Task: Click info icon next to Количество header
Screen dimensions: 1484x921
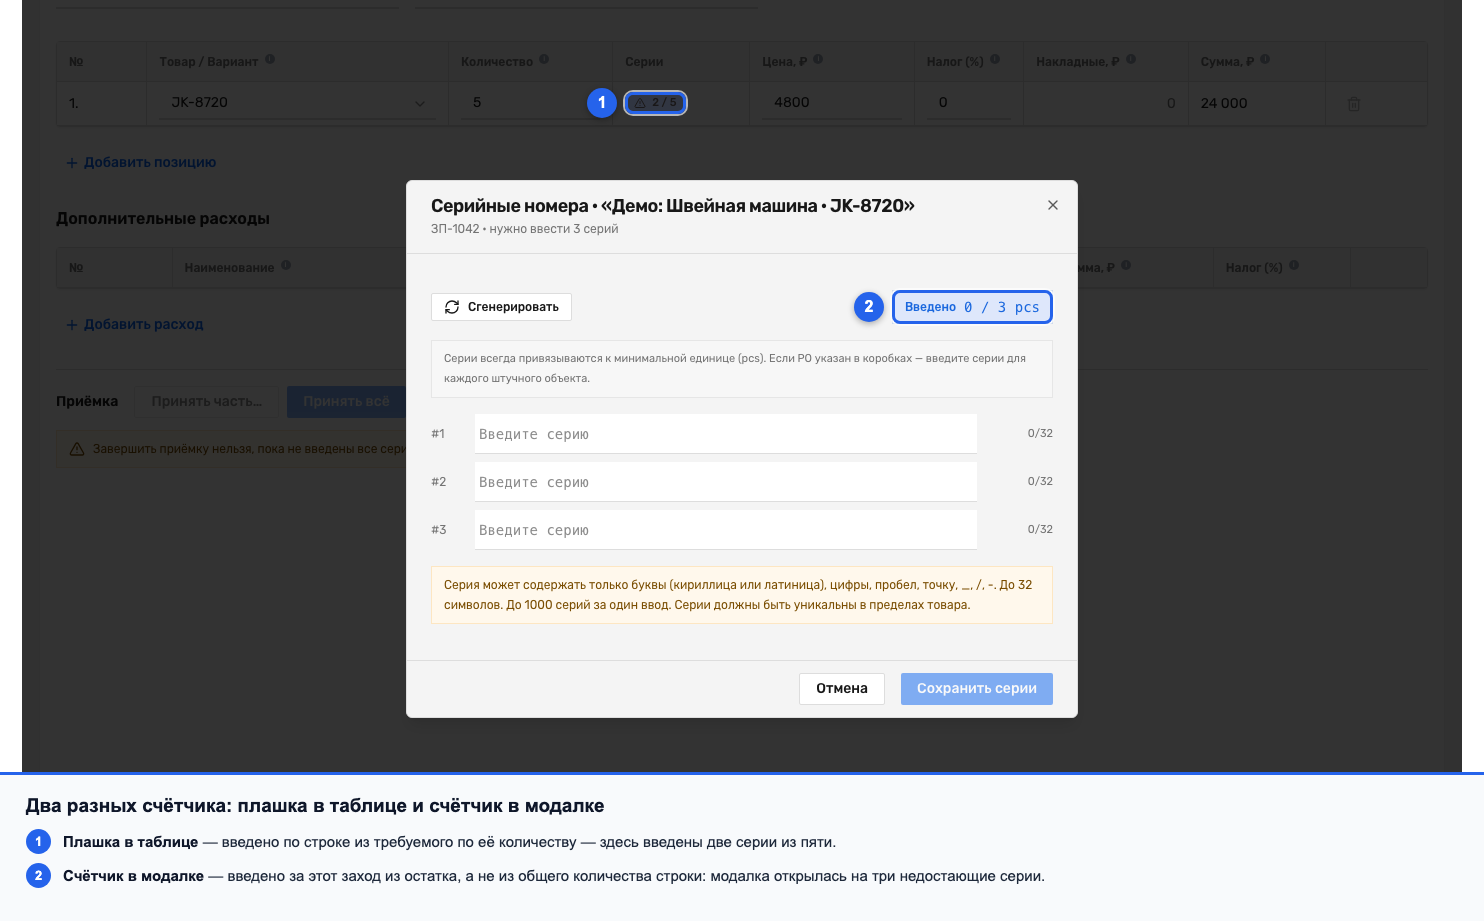Action: (x=544, y=60)
